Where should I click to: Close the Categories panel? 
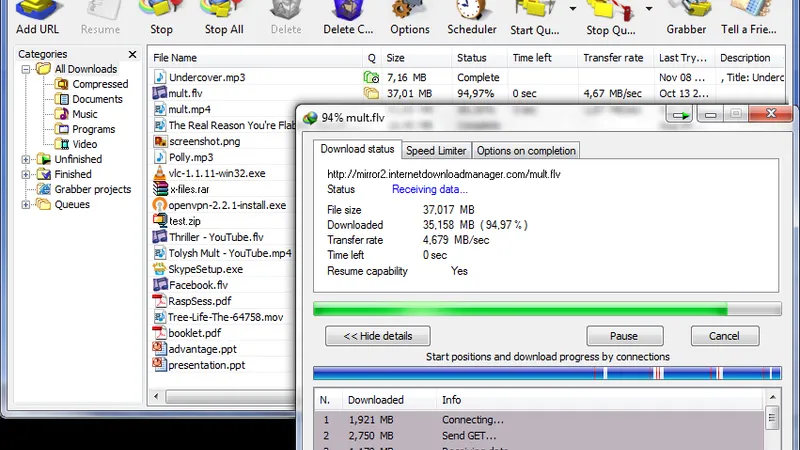tap(133, 54)
